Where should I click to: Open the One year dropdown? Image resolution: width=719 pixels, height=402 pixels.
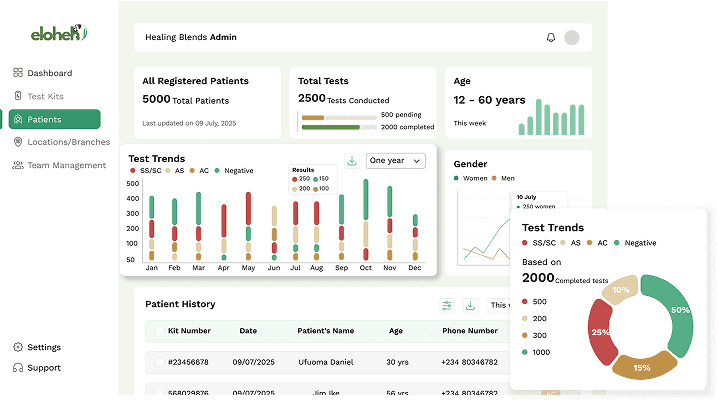tap(396, 161)
